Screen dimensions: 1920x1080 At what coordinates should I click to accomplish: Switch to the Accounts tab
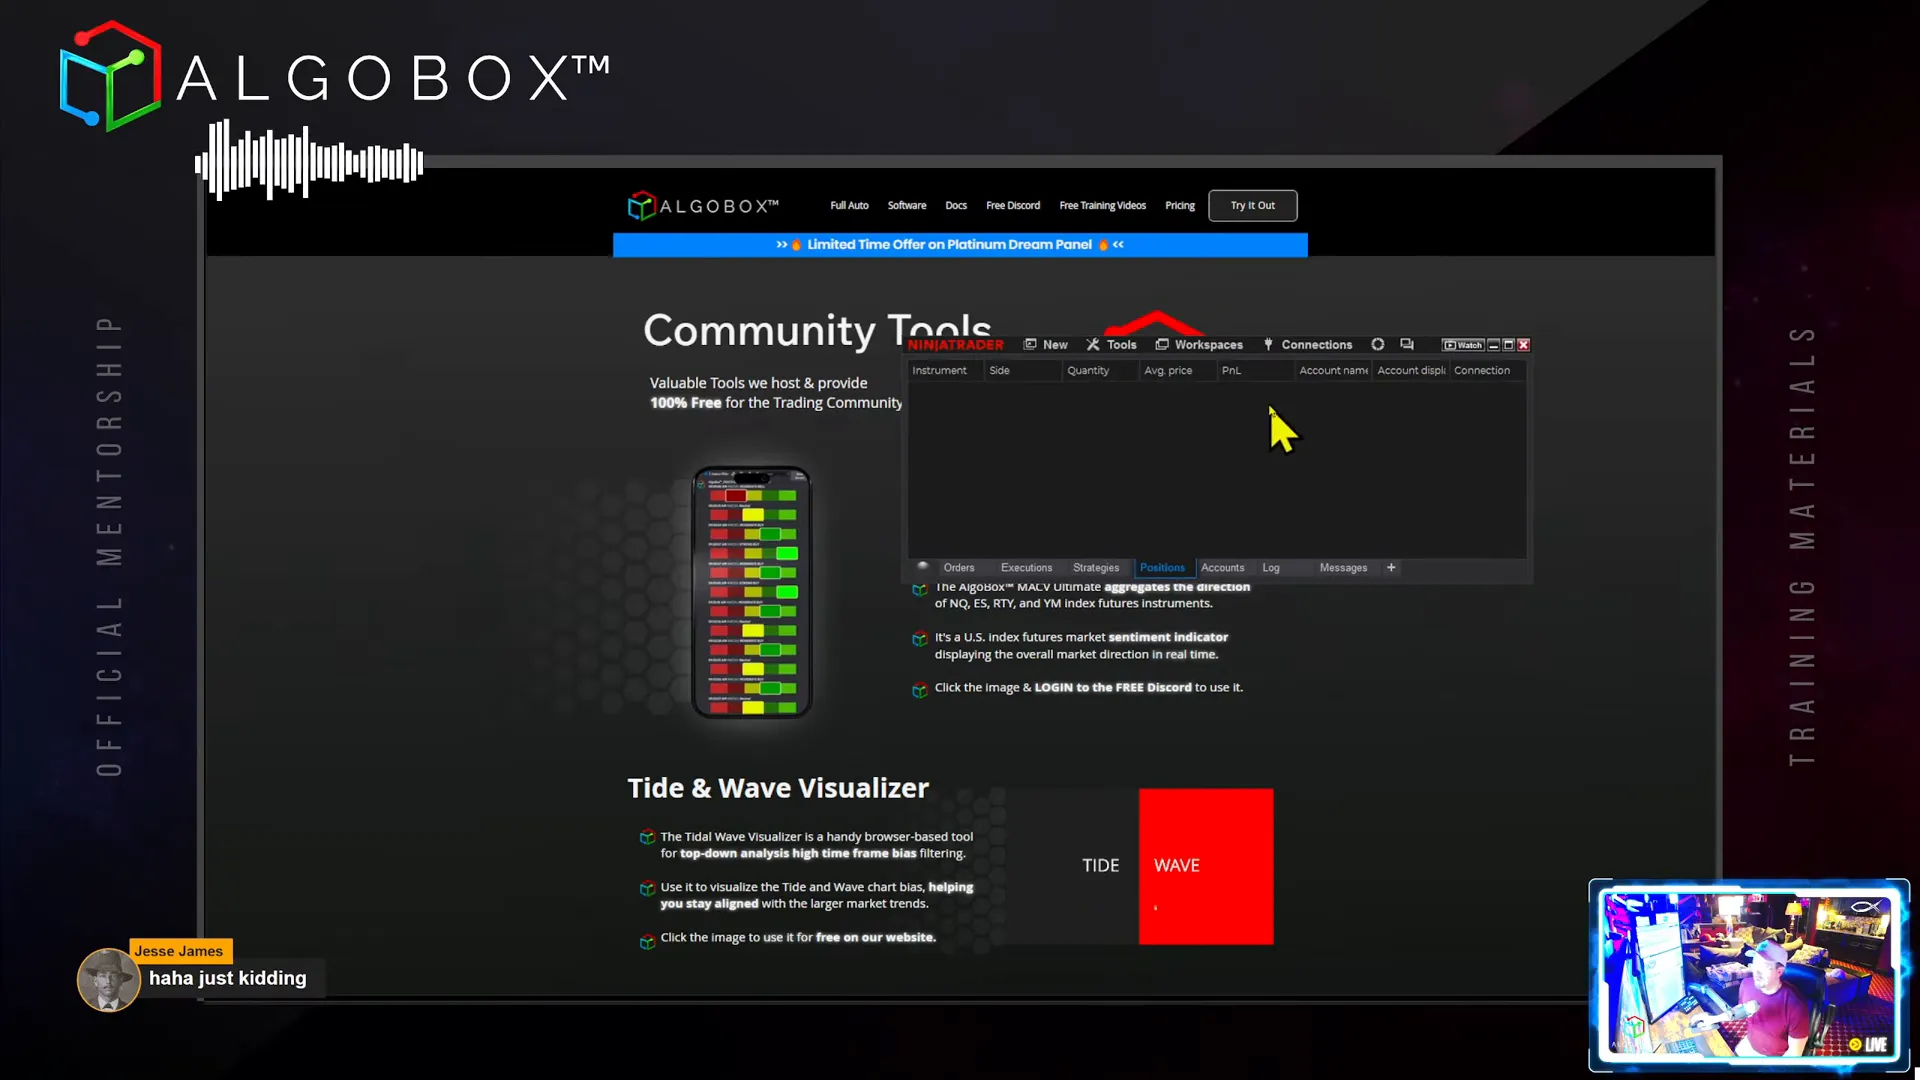[1222, 567]
